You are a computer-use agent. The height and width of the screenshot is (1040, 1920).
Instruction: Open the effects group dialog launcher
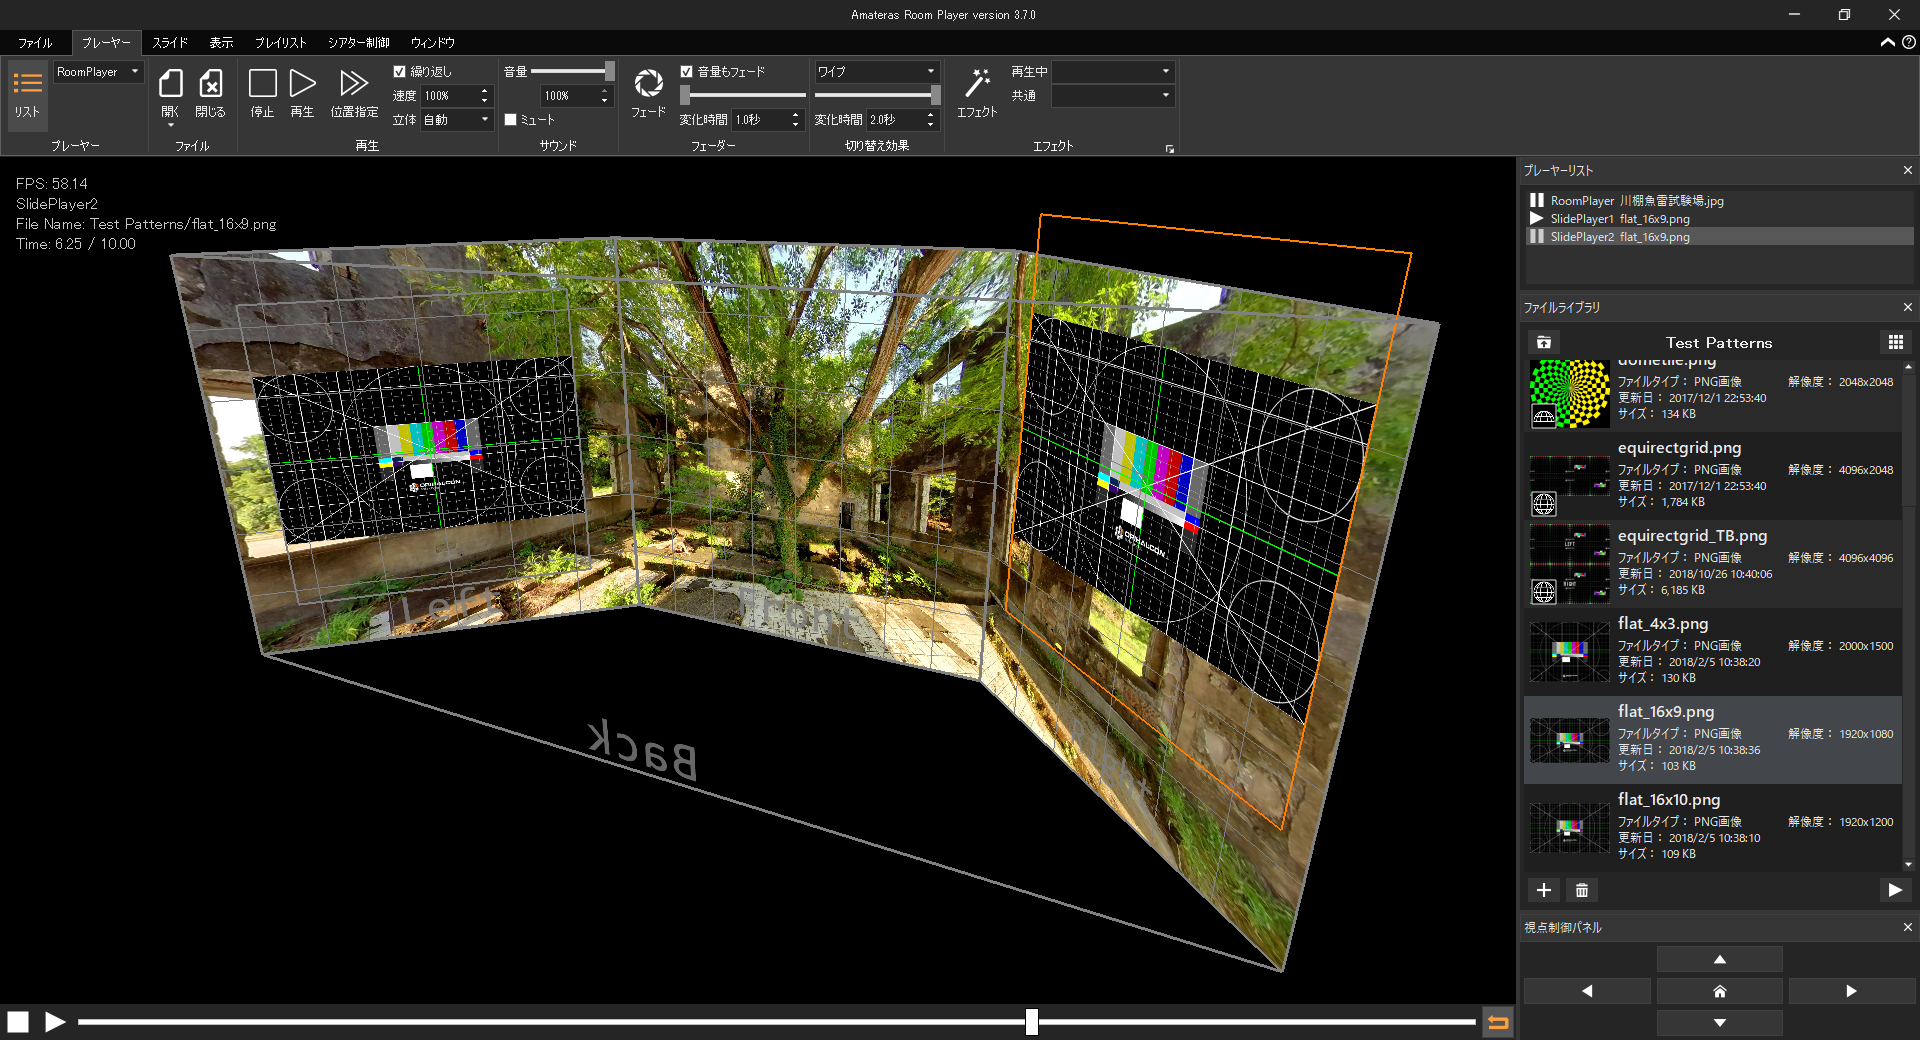1170,149
